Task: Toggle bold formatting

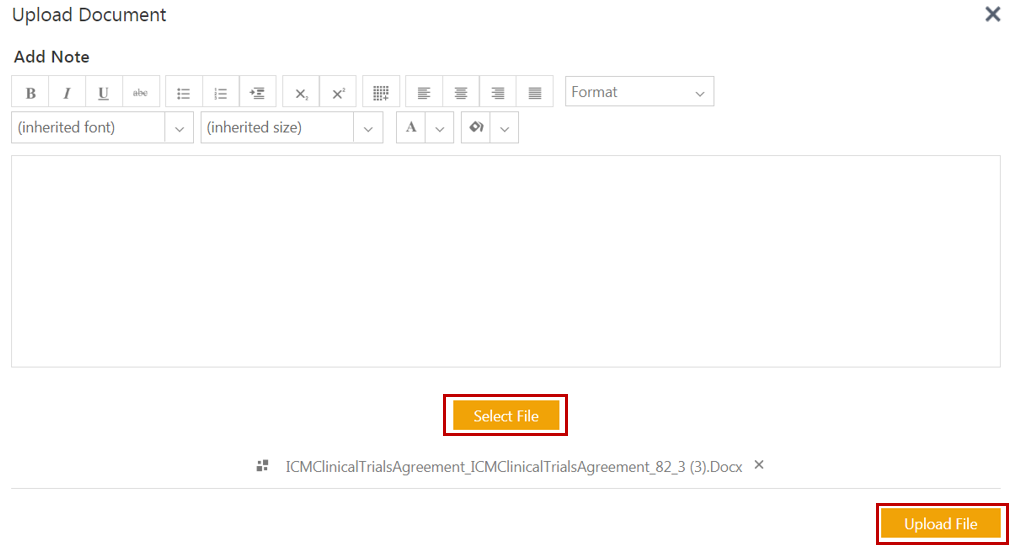Action: 30,93
